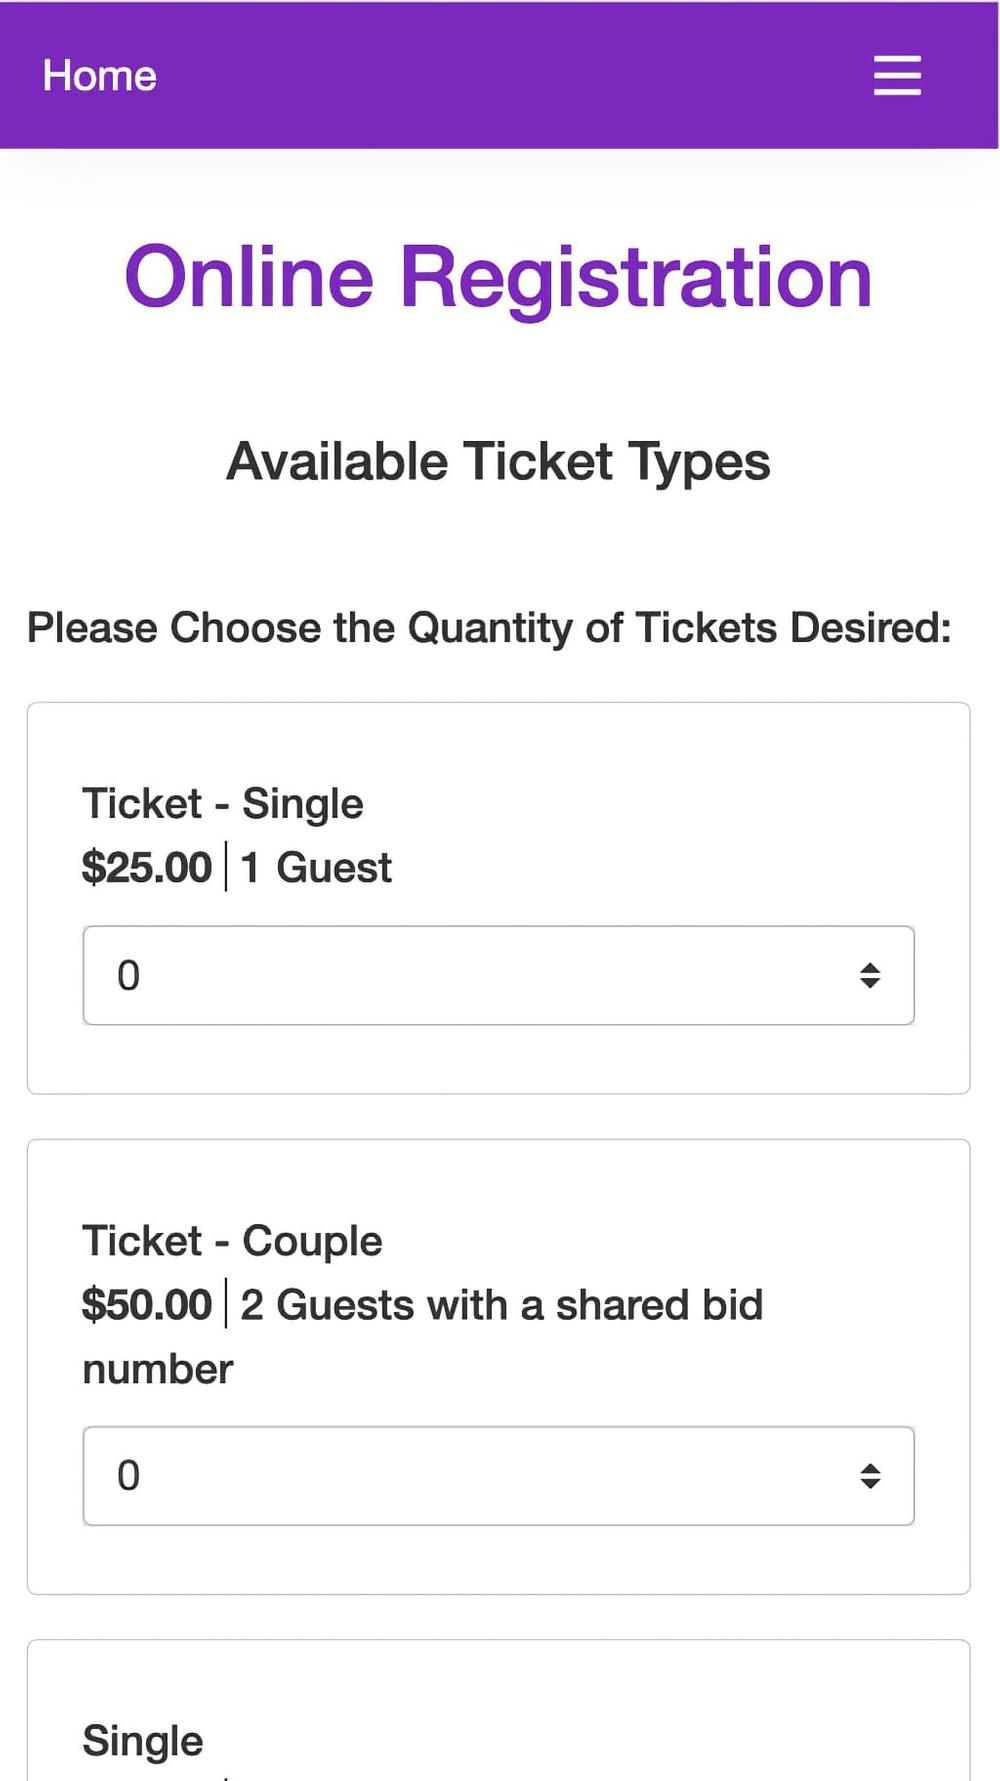
Task: Click the word 'number' under Couple price
Action: 157,1369
